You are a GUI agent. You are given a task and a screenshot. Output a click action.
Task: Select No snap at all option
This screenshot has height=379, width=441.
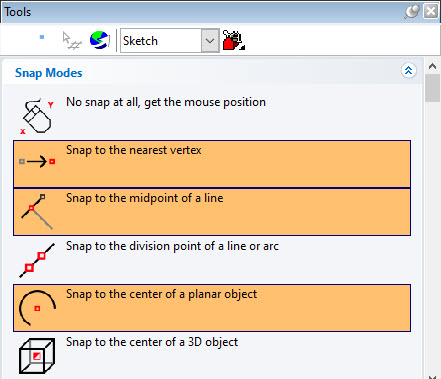[x=212, y=116]
